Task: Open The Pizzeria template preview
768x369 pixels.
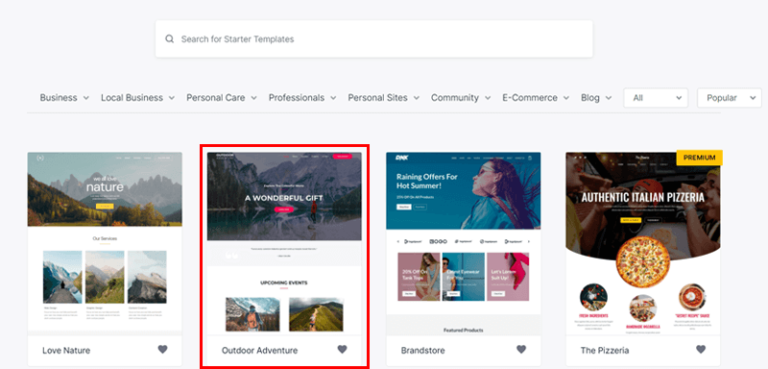Action: pos(643,244)
